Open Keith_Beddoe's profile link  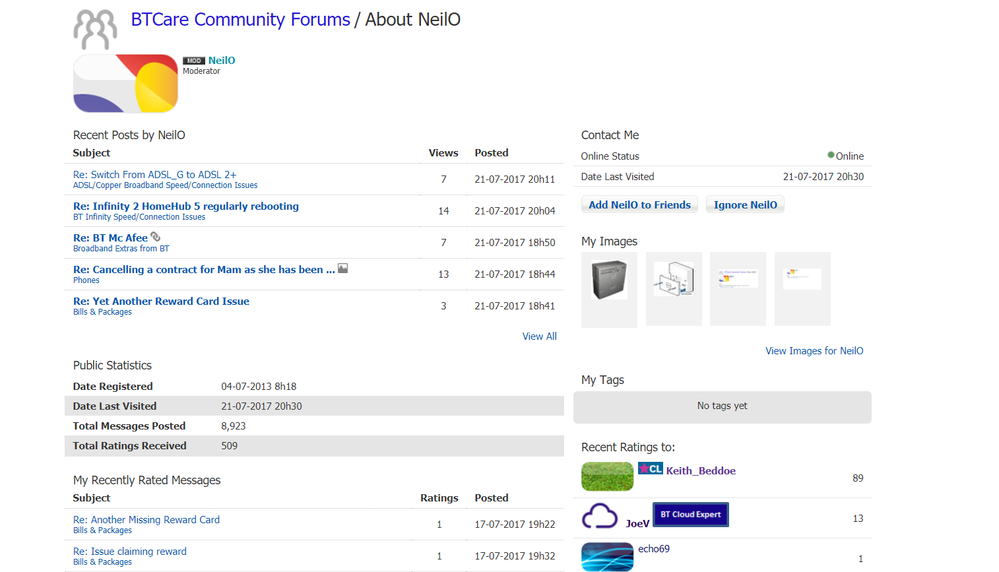701,471
